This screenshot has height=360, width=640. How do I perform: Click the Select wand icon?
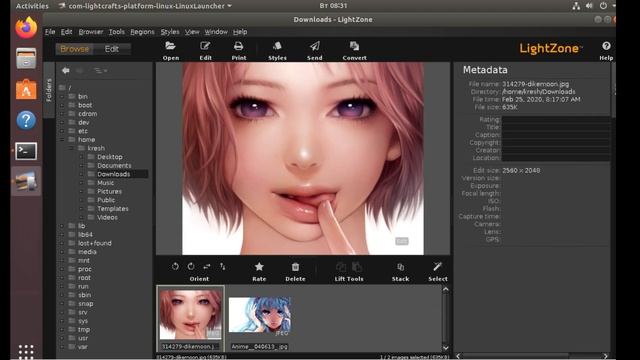[438, 267]
